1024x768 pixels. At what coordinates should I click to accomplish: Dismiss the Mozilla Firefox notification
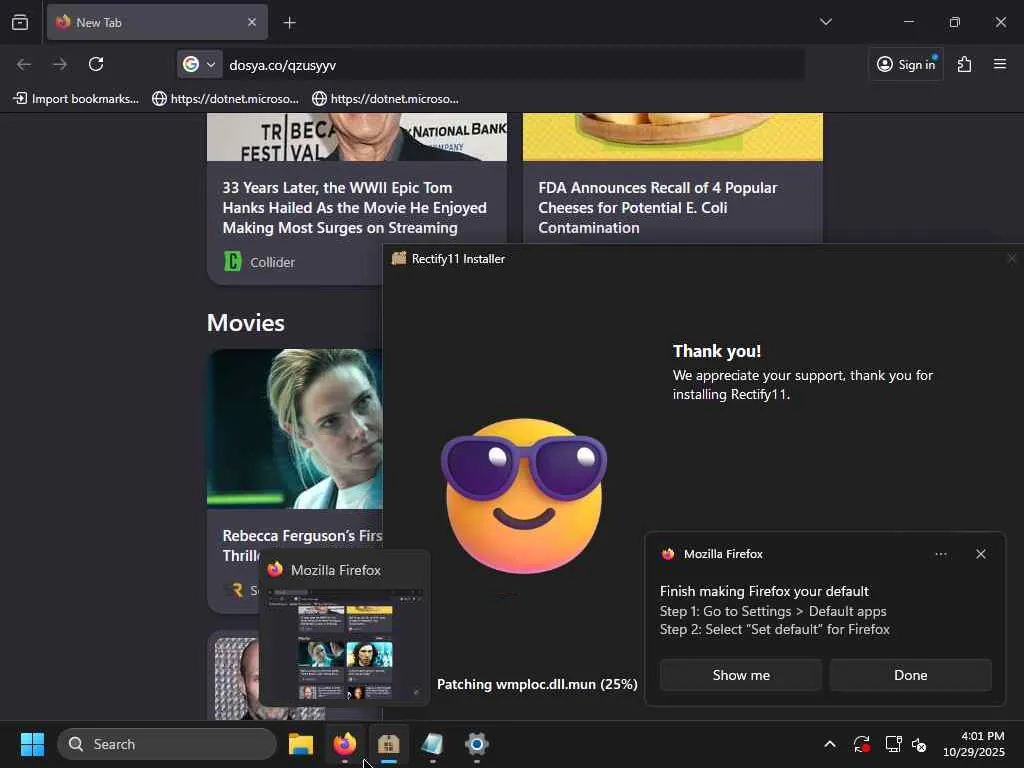tap(980, 554)
